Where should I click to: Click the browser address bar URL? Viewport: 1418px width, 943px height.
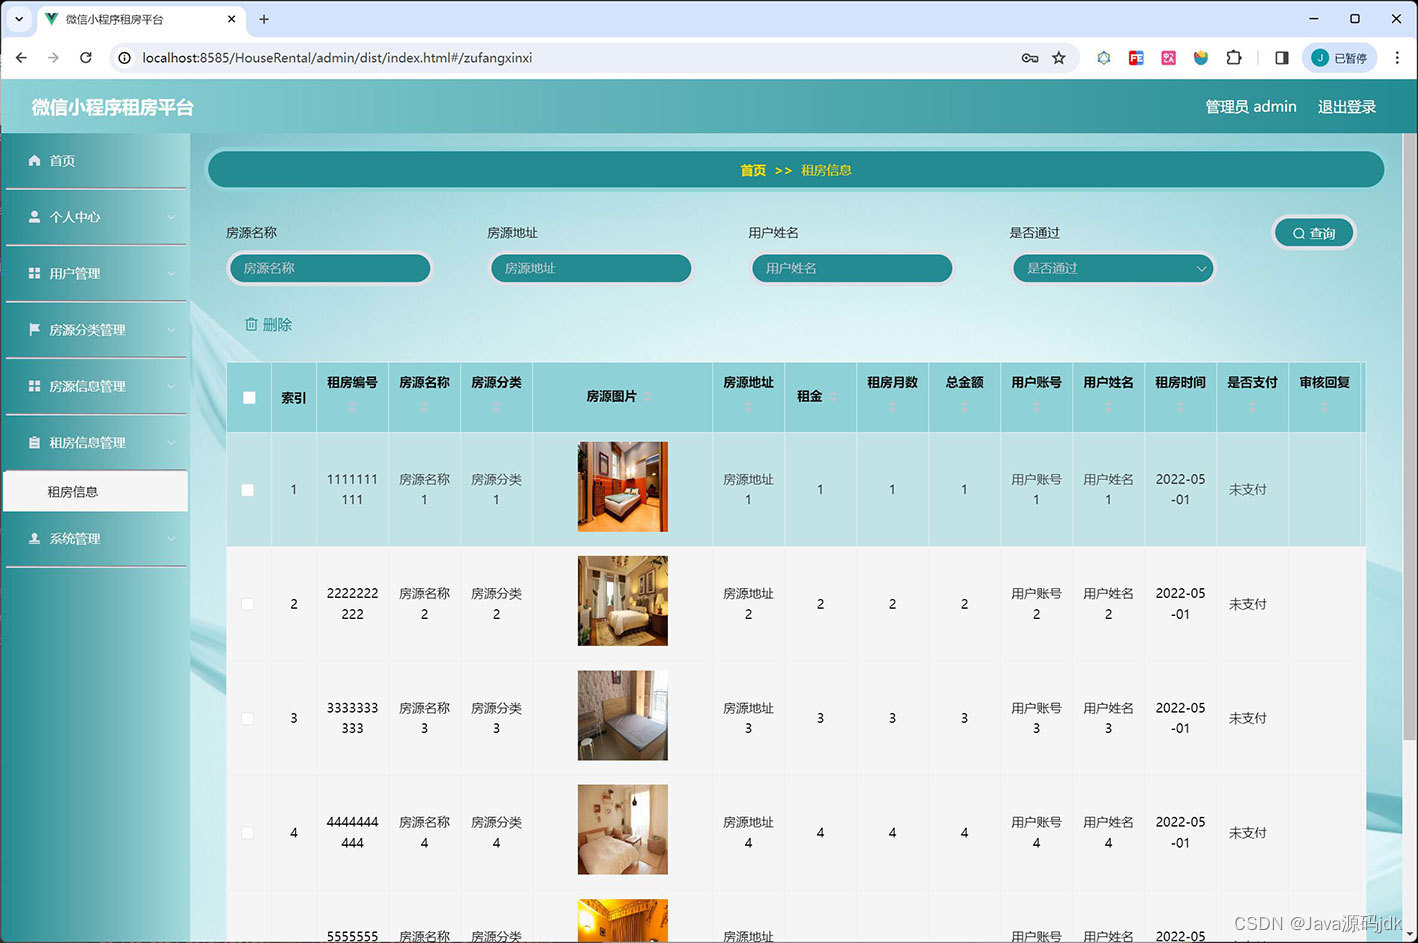337,58
